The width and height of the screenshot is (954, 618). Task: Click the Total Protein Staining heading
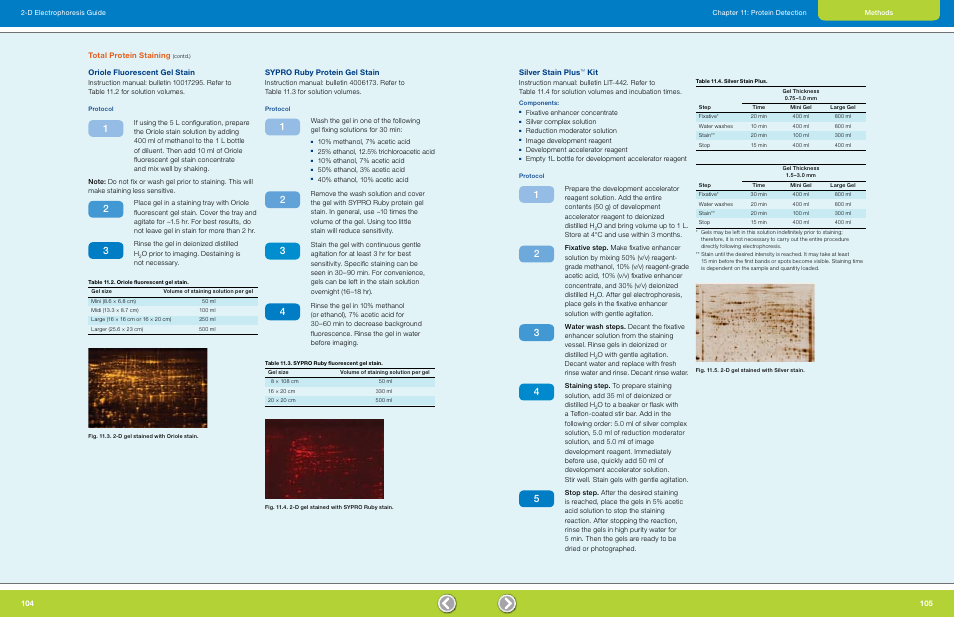pyautogui.click(x=129, y=55)
